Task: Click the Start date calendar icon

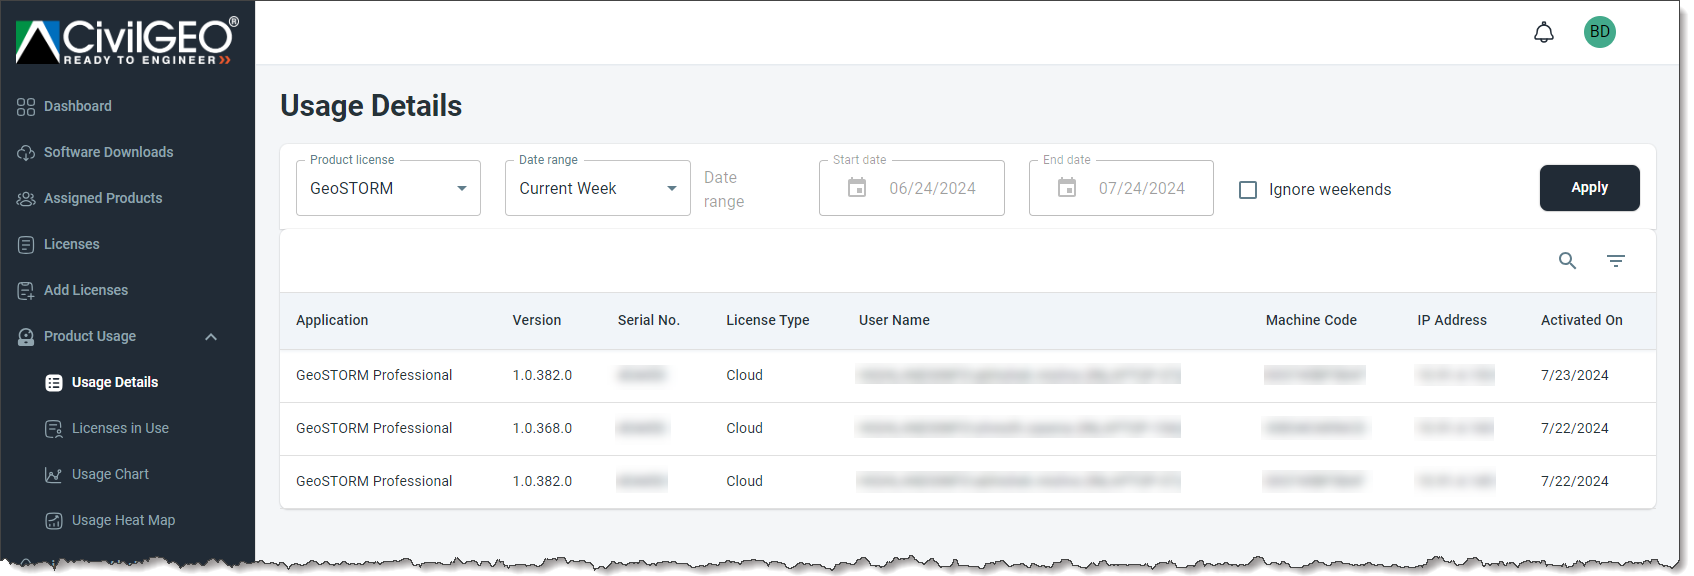Action: [x=857, y=188]
